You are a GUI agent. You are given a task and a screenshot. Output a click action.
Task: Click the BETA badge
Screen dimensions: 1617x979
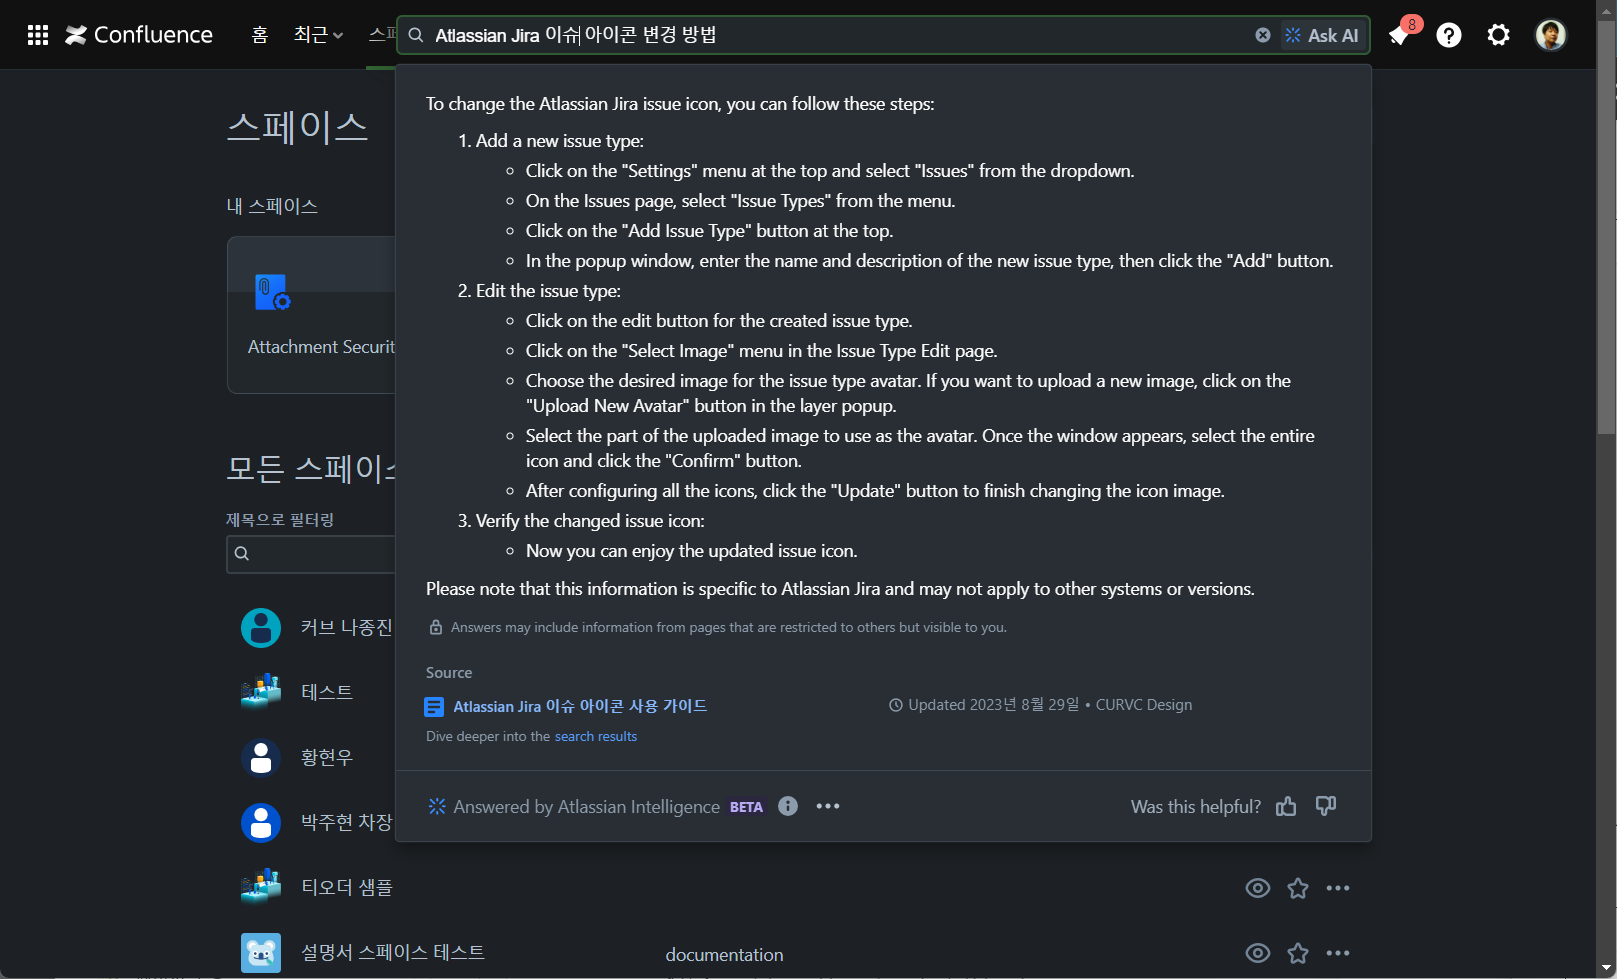pos(746,807)
